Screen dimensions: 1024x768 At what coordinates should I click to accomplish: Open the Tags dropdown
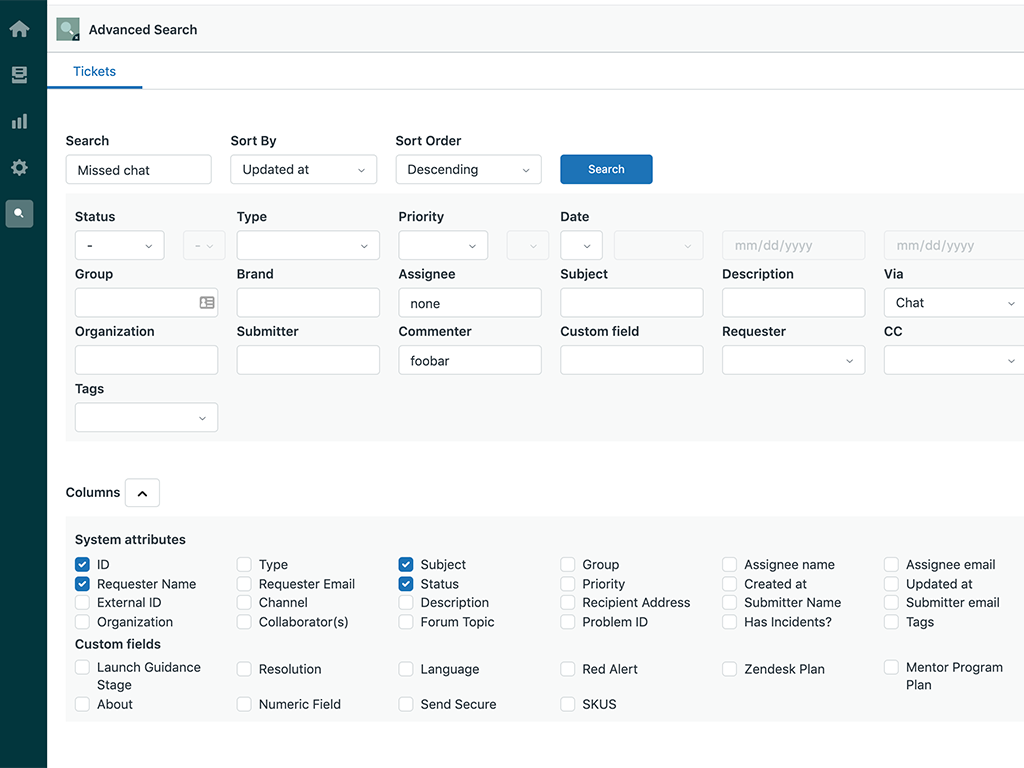(x=146, y=418)
